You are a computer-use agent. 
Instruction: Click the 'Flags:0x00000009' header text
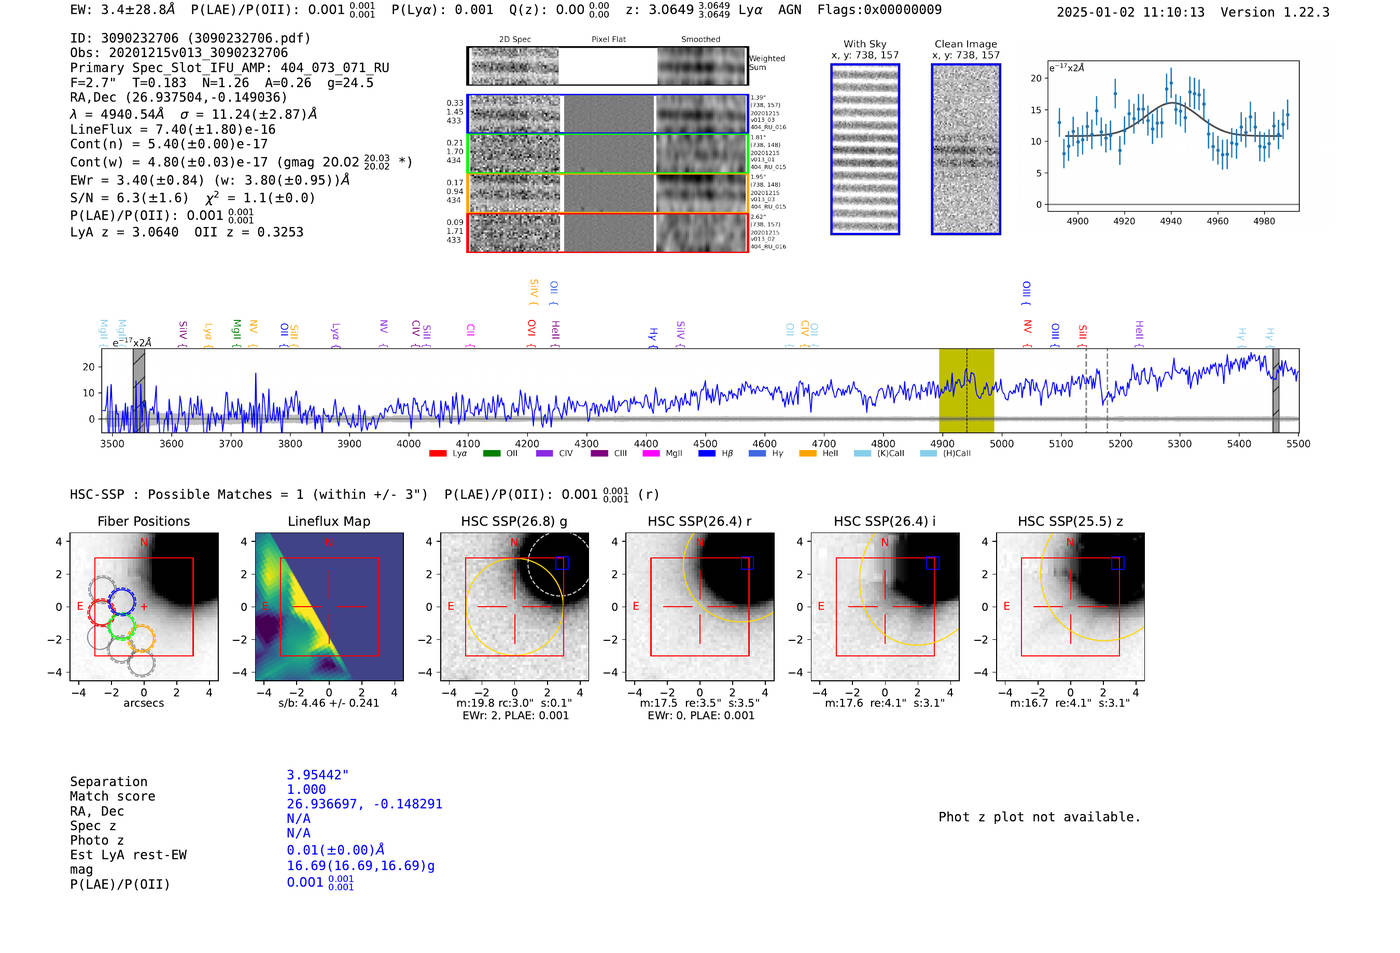[879, 10]
